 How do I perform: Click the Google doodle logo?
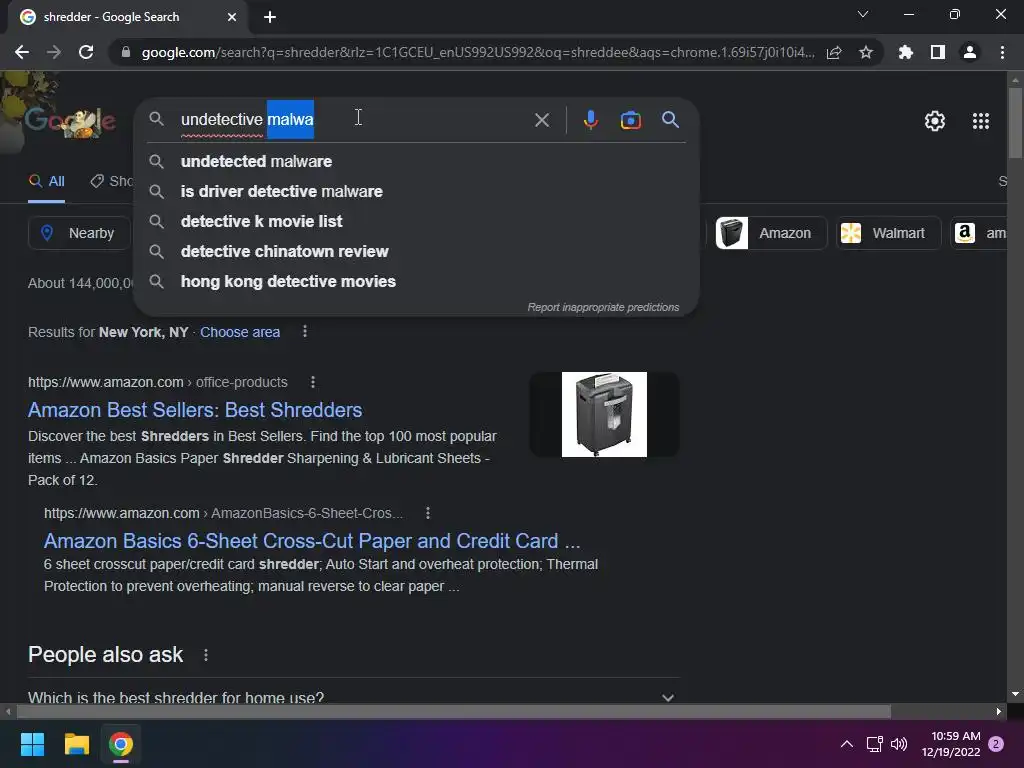[71, 121]
